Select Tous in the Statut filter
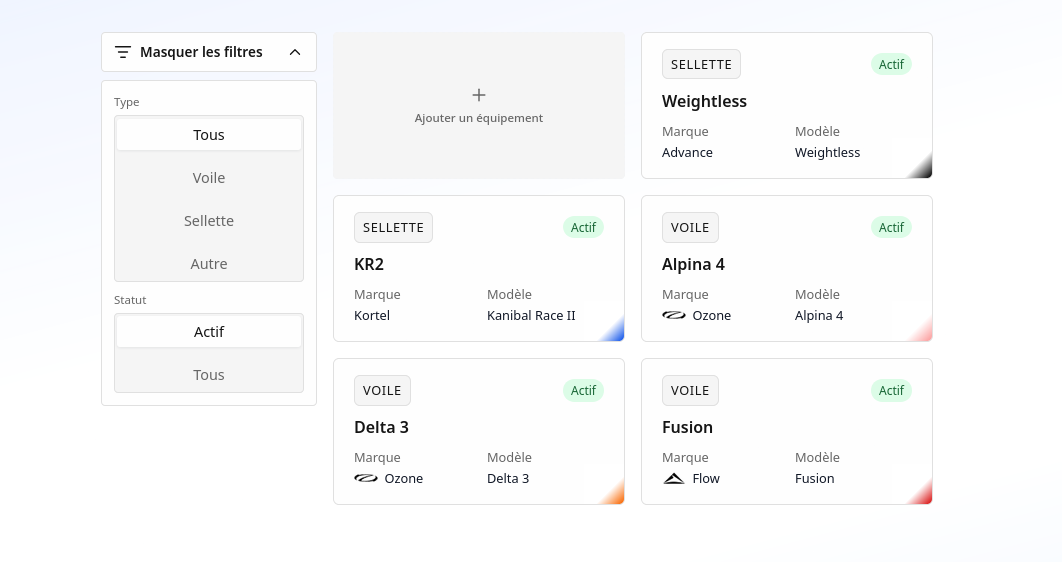 [209, 375]
